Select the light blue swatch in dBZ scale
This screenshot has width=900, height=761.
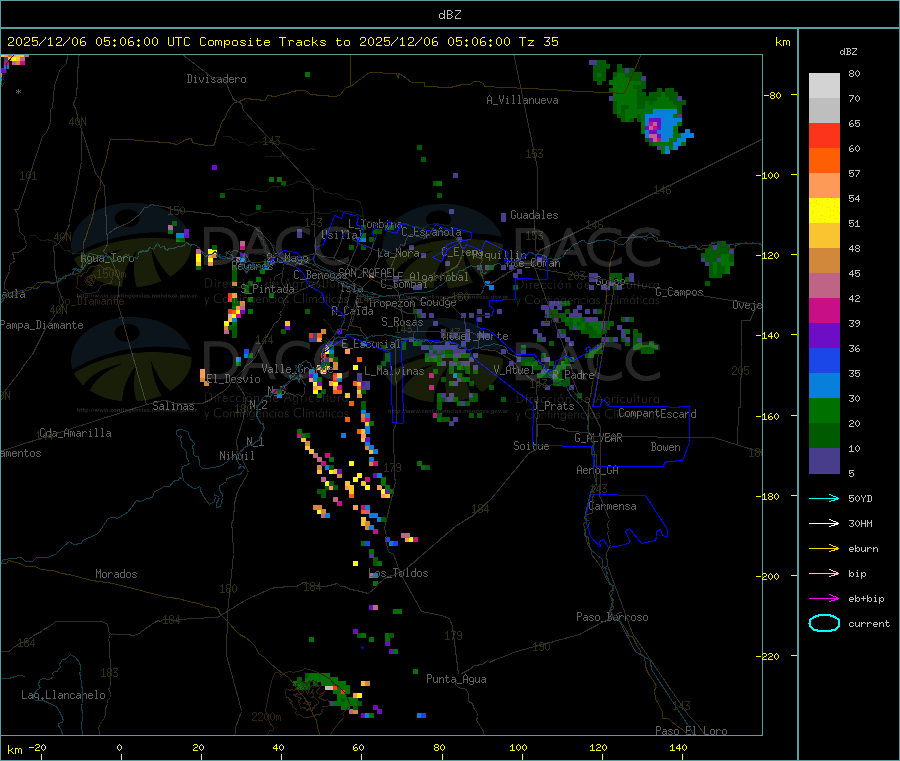click(x=824, y=386)
